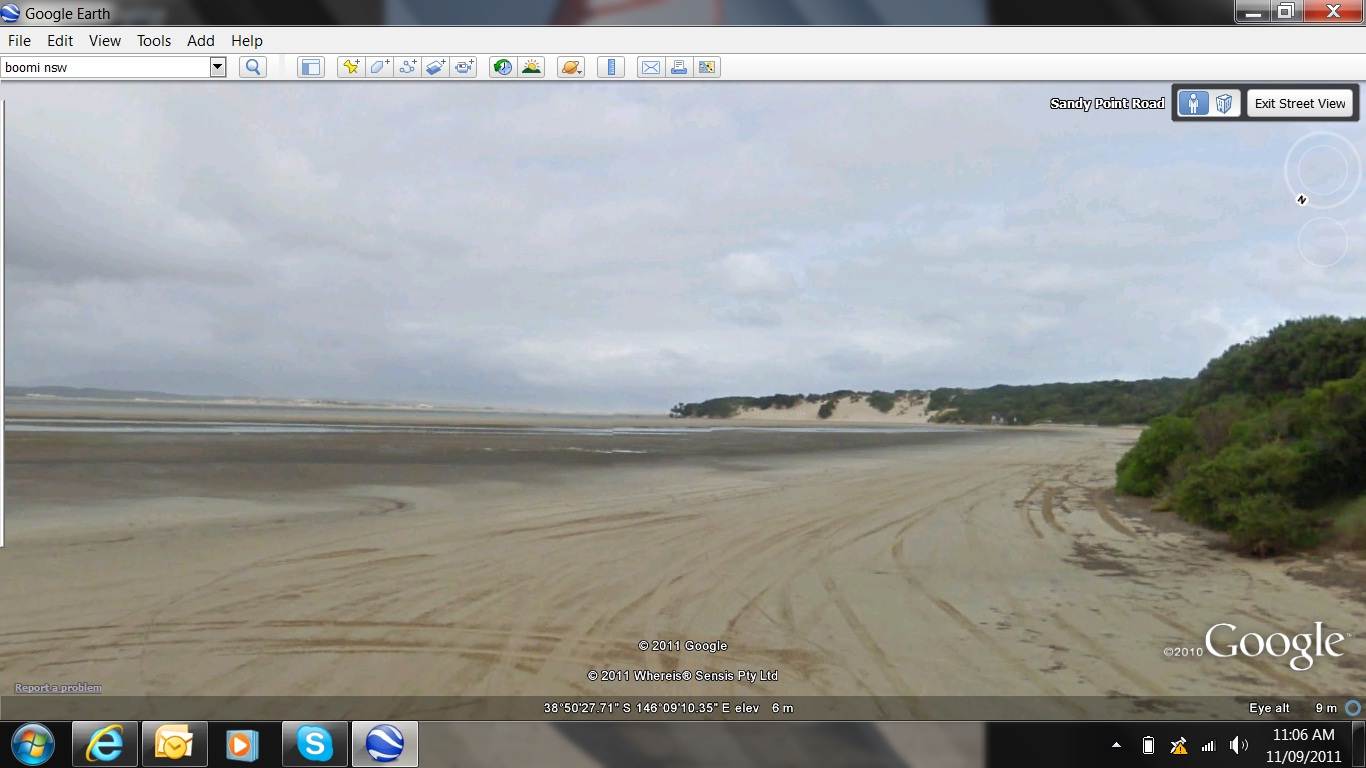Click the Print icon in toolbar
Image resolution: width=1366 pixels, height=768 pixels.
tap(679, 67)
